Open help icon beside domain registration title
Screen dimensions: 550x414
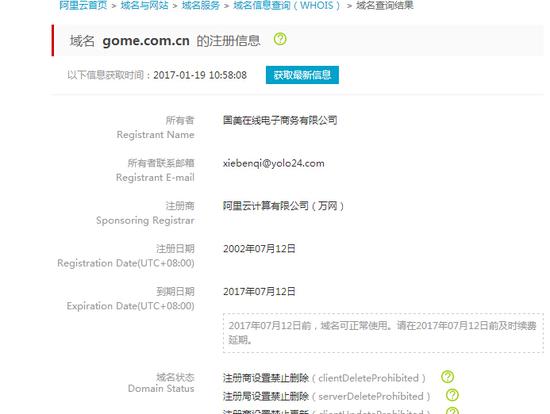point(280,39)
